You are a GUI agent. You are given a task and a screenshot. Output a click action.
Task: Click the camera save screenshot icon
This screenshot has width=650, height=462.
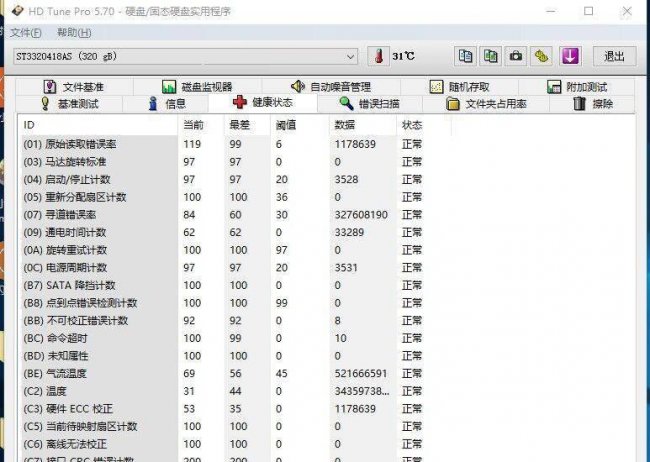[516, 56]
